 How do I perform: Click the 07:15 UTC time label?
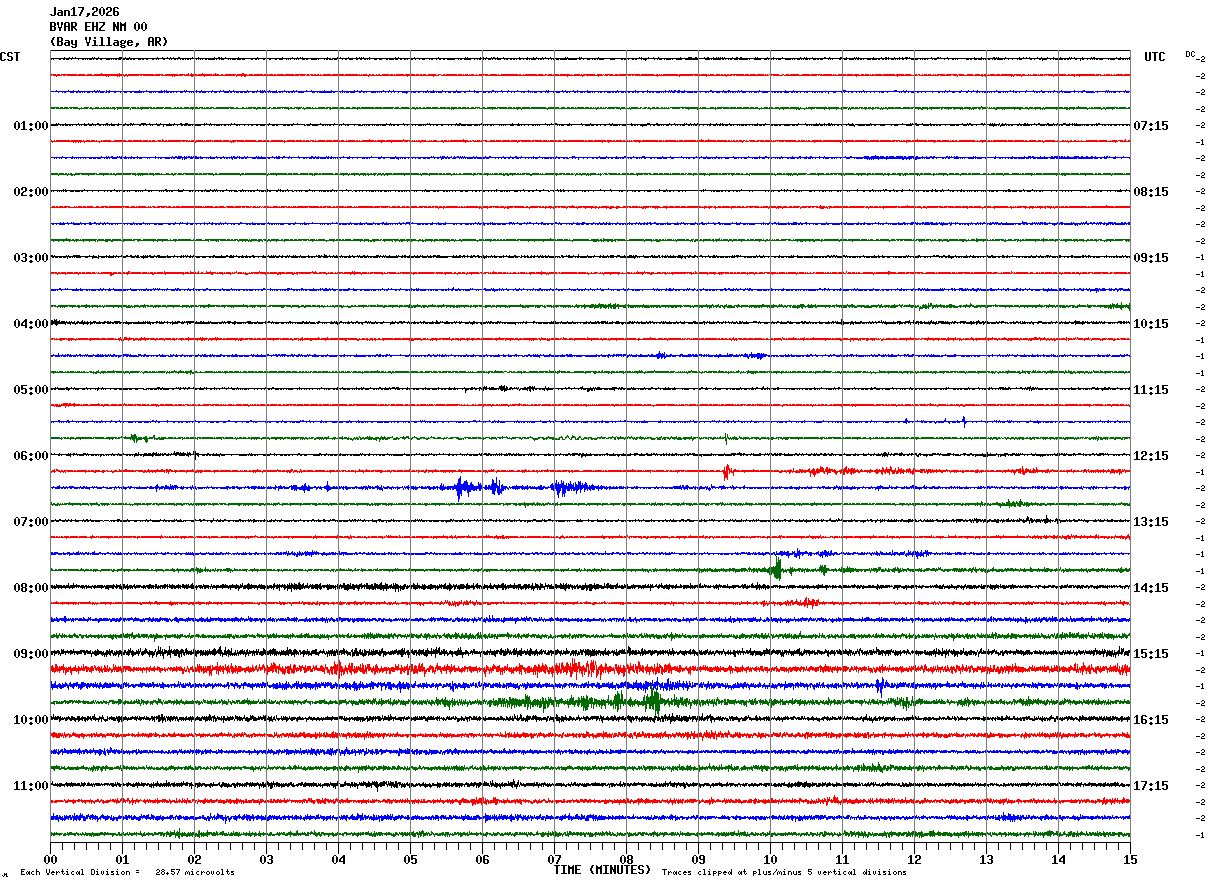pyautogui.click(x=1151, y=126)
